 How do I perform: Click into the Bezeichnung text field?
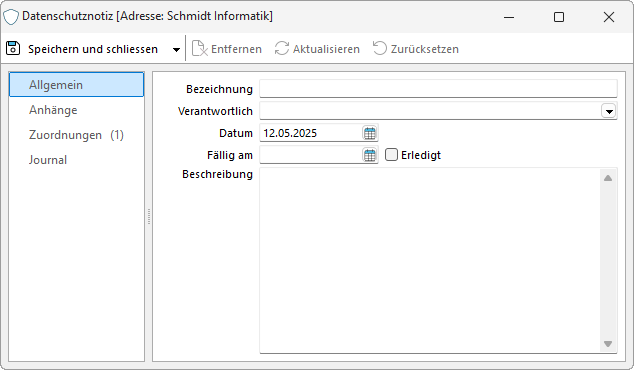click(438, 89)
